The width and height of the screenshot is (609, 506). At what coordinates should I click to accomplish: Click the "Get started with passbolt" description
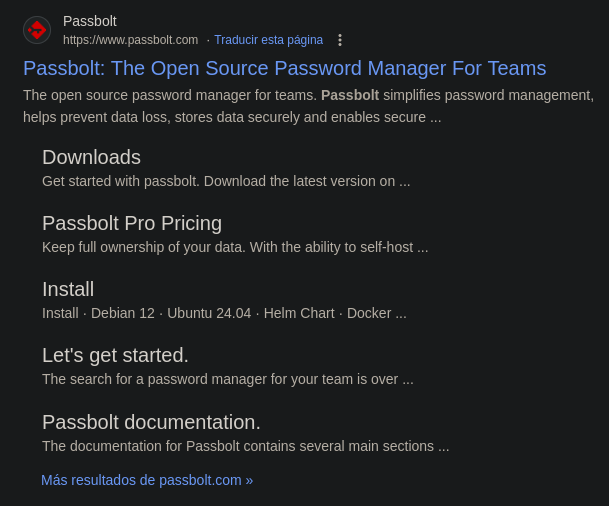[226, 181]
